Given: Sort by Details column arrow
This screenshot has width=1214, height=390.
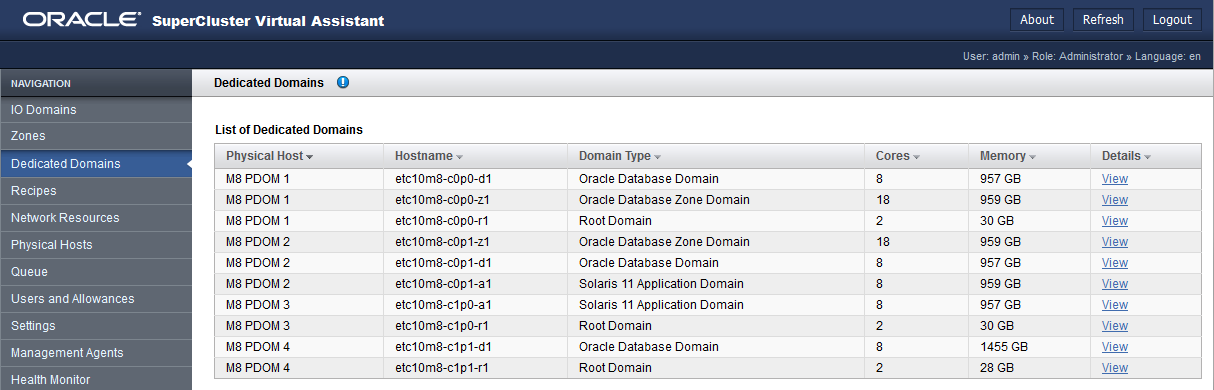Looking at the screenshot, I should [x=1148, y=157].
